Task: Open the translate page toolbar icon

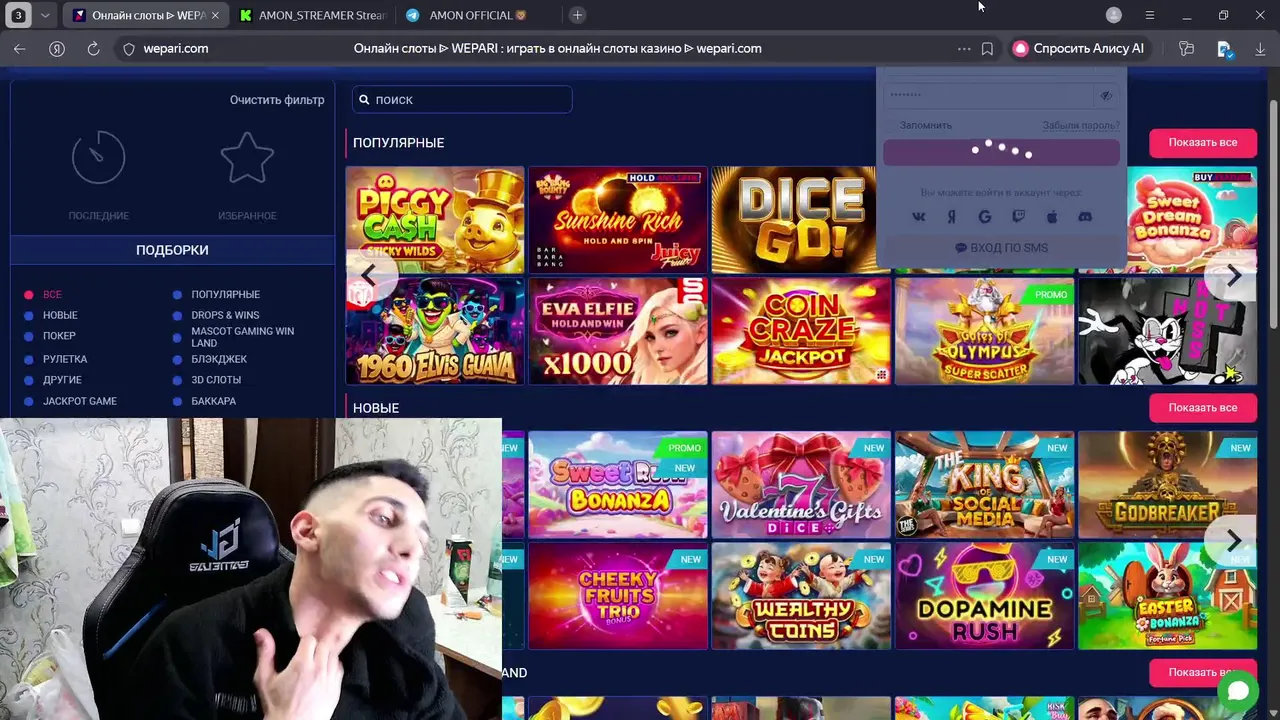Action: (1224, 48)
